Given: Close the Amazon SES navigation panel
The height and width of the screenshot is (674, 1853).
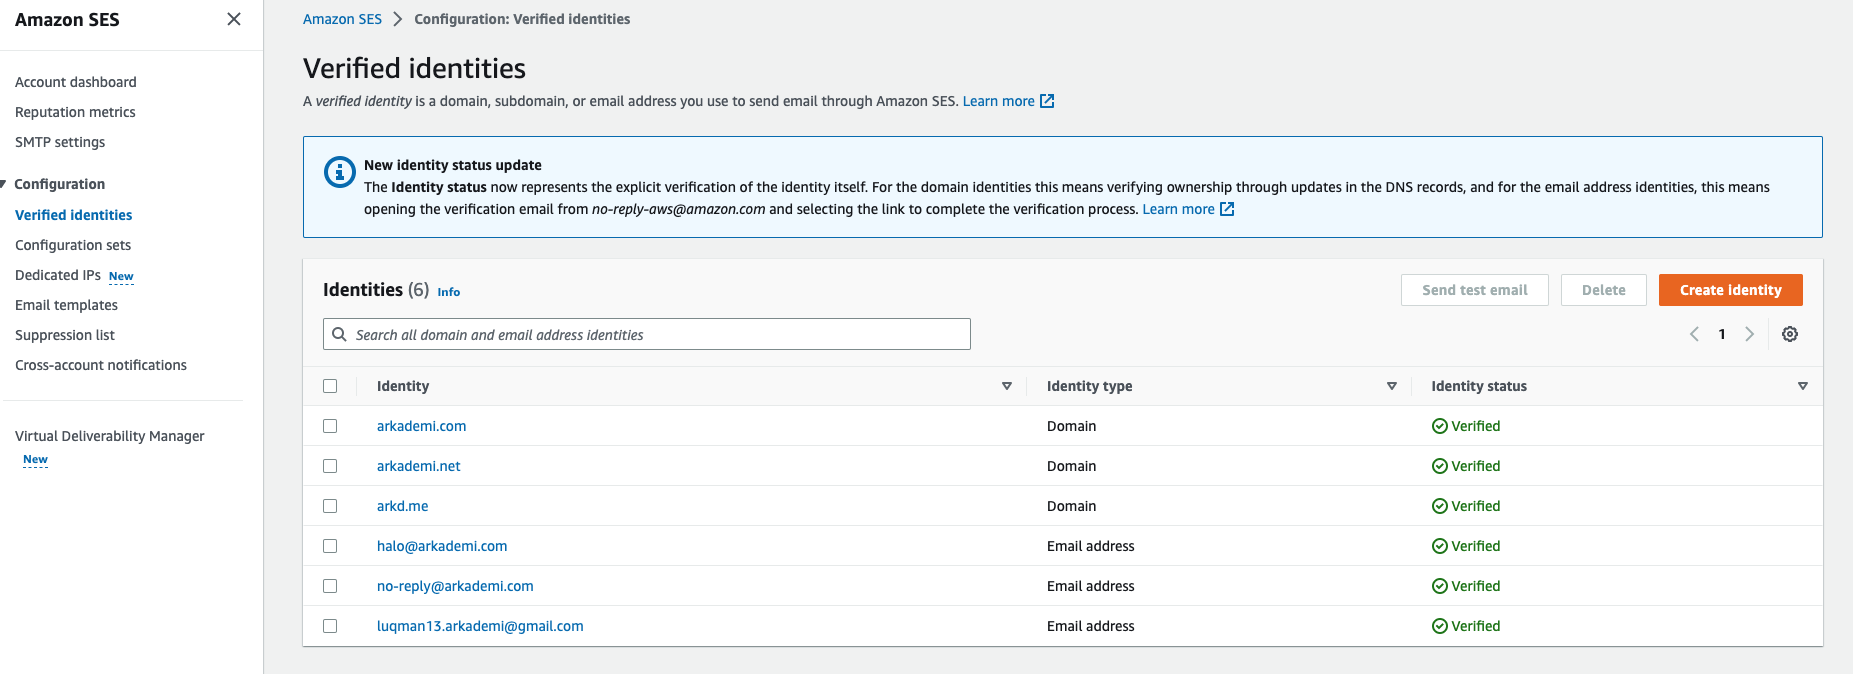Looking at the screenshot, I should pos(234,19).
